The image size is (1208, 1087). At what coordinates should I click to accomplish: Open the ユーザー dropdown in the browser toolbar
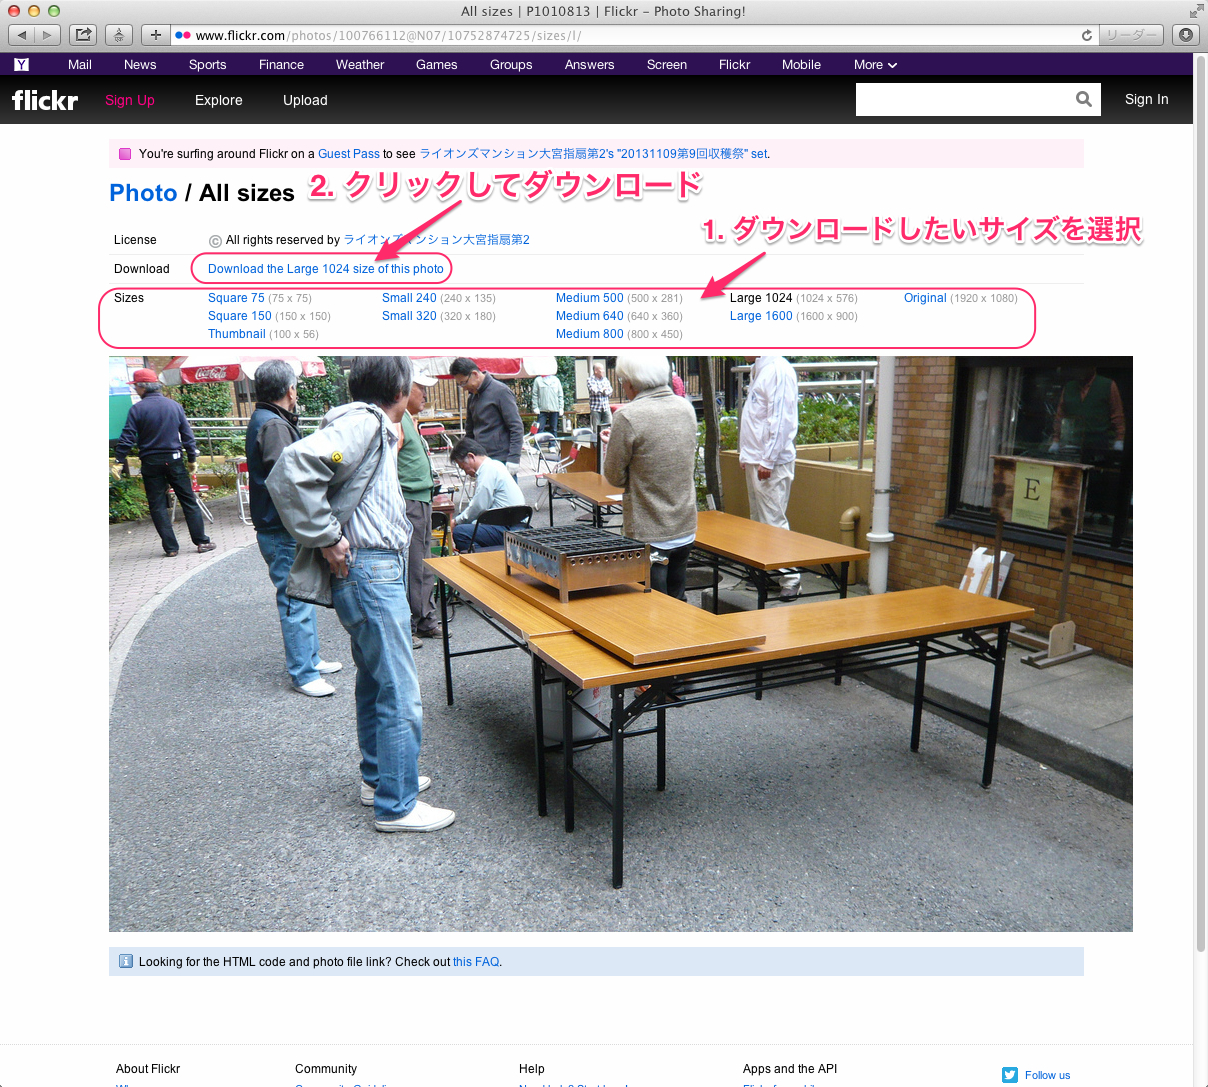[x=1131, y=34]
